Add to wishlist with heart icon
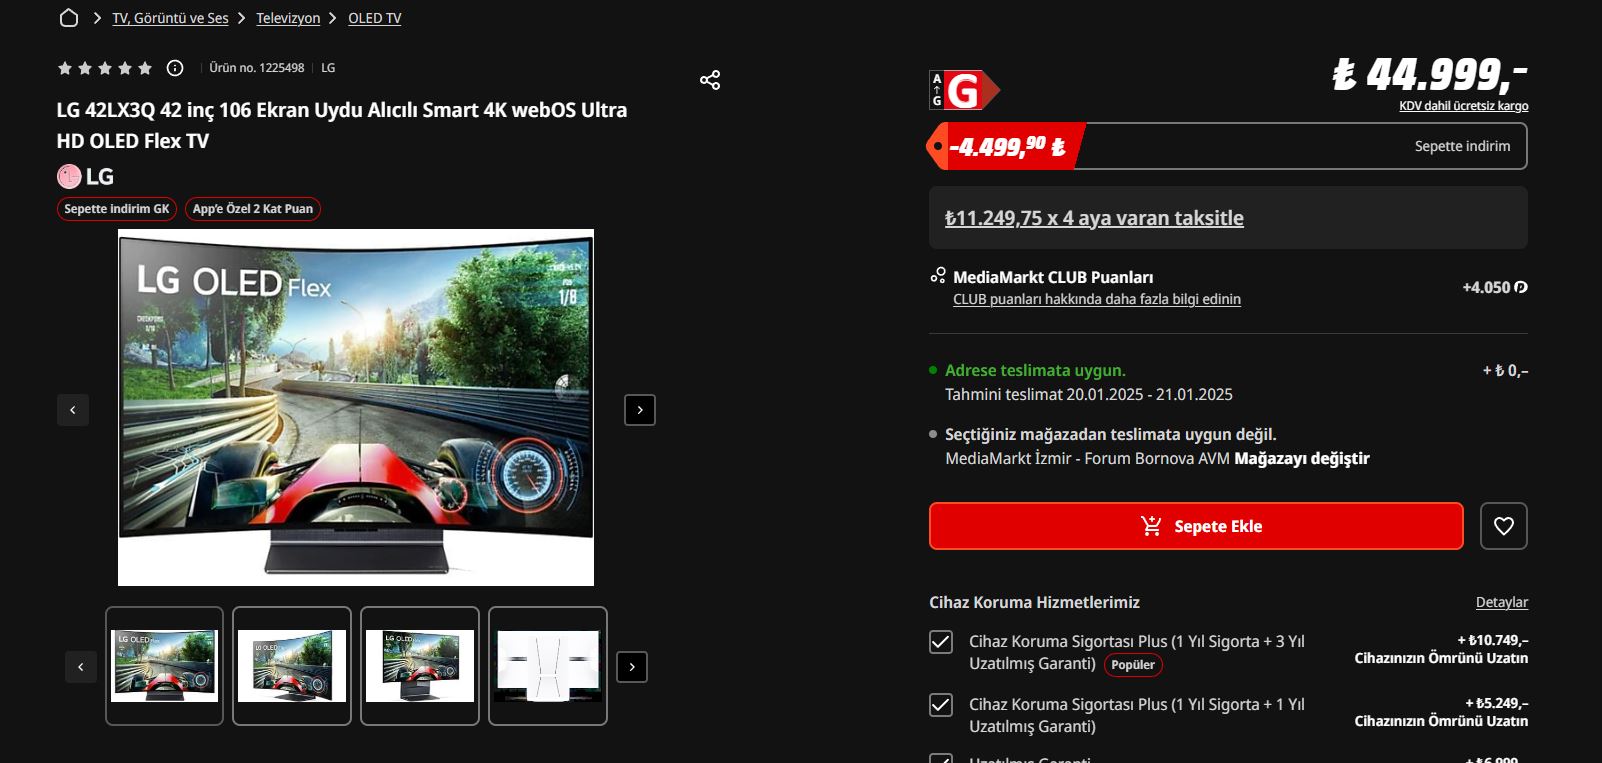 tap(1504, 526)
